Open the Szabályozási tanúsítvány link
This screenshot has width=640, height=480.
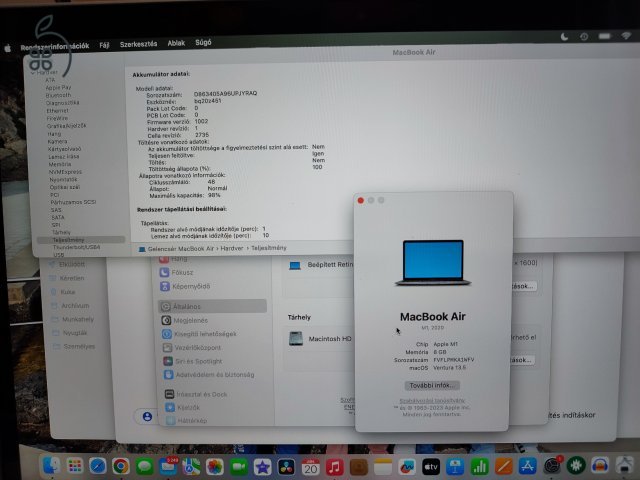(432, 401)
